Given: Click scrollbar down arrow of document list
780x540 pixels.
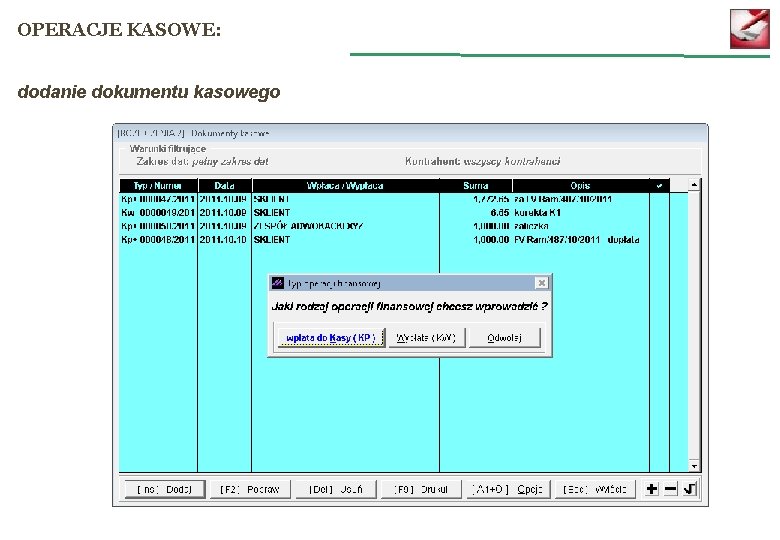Looking at the screenshot, I should coord(694,466).
